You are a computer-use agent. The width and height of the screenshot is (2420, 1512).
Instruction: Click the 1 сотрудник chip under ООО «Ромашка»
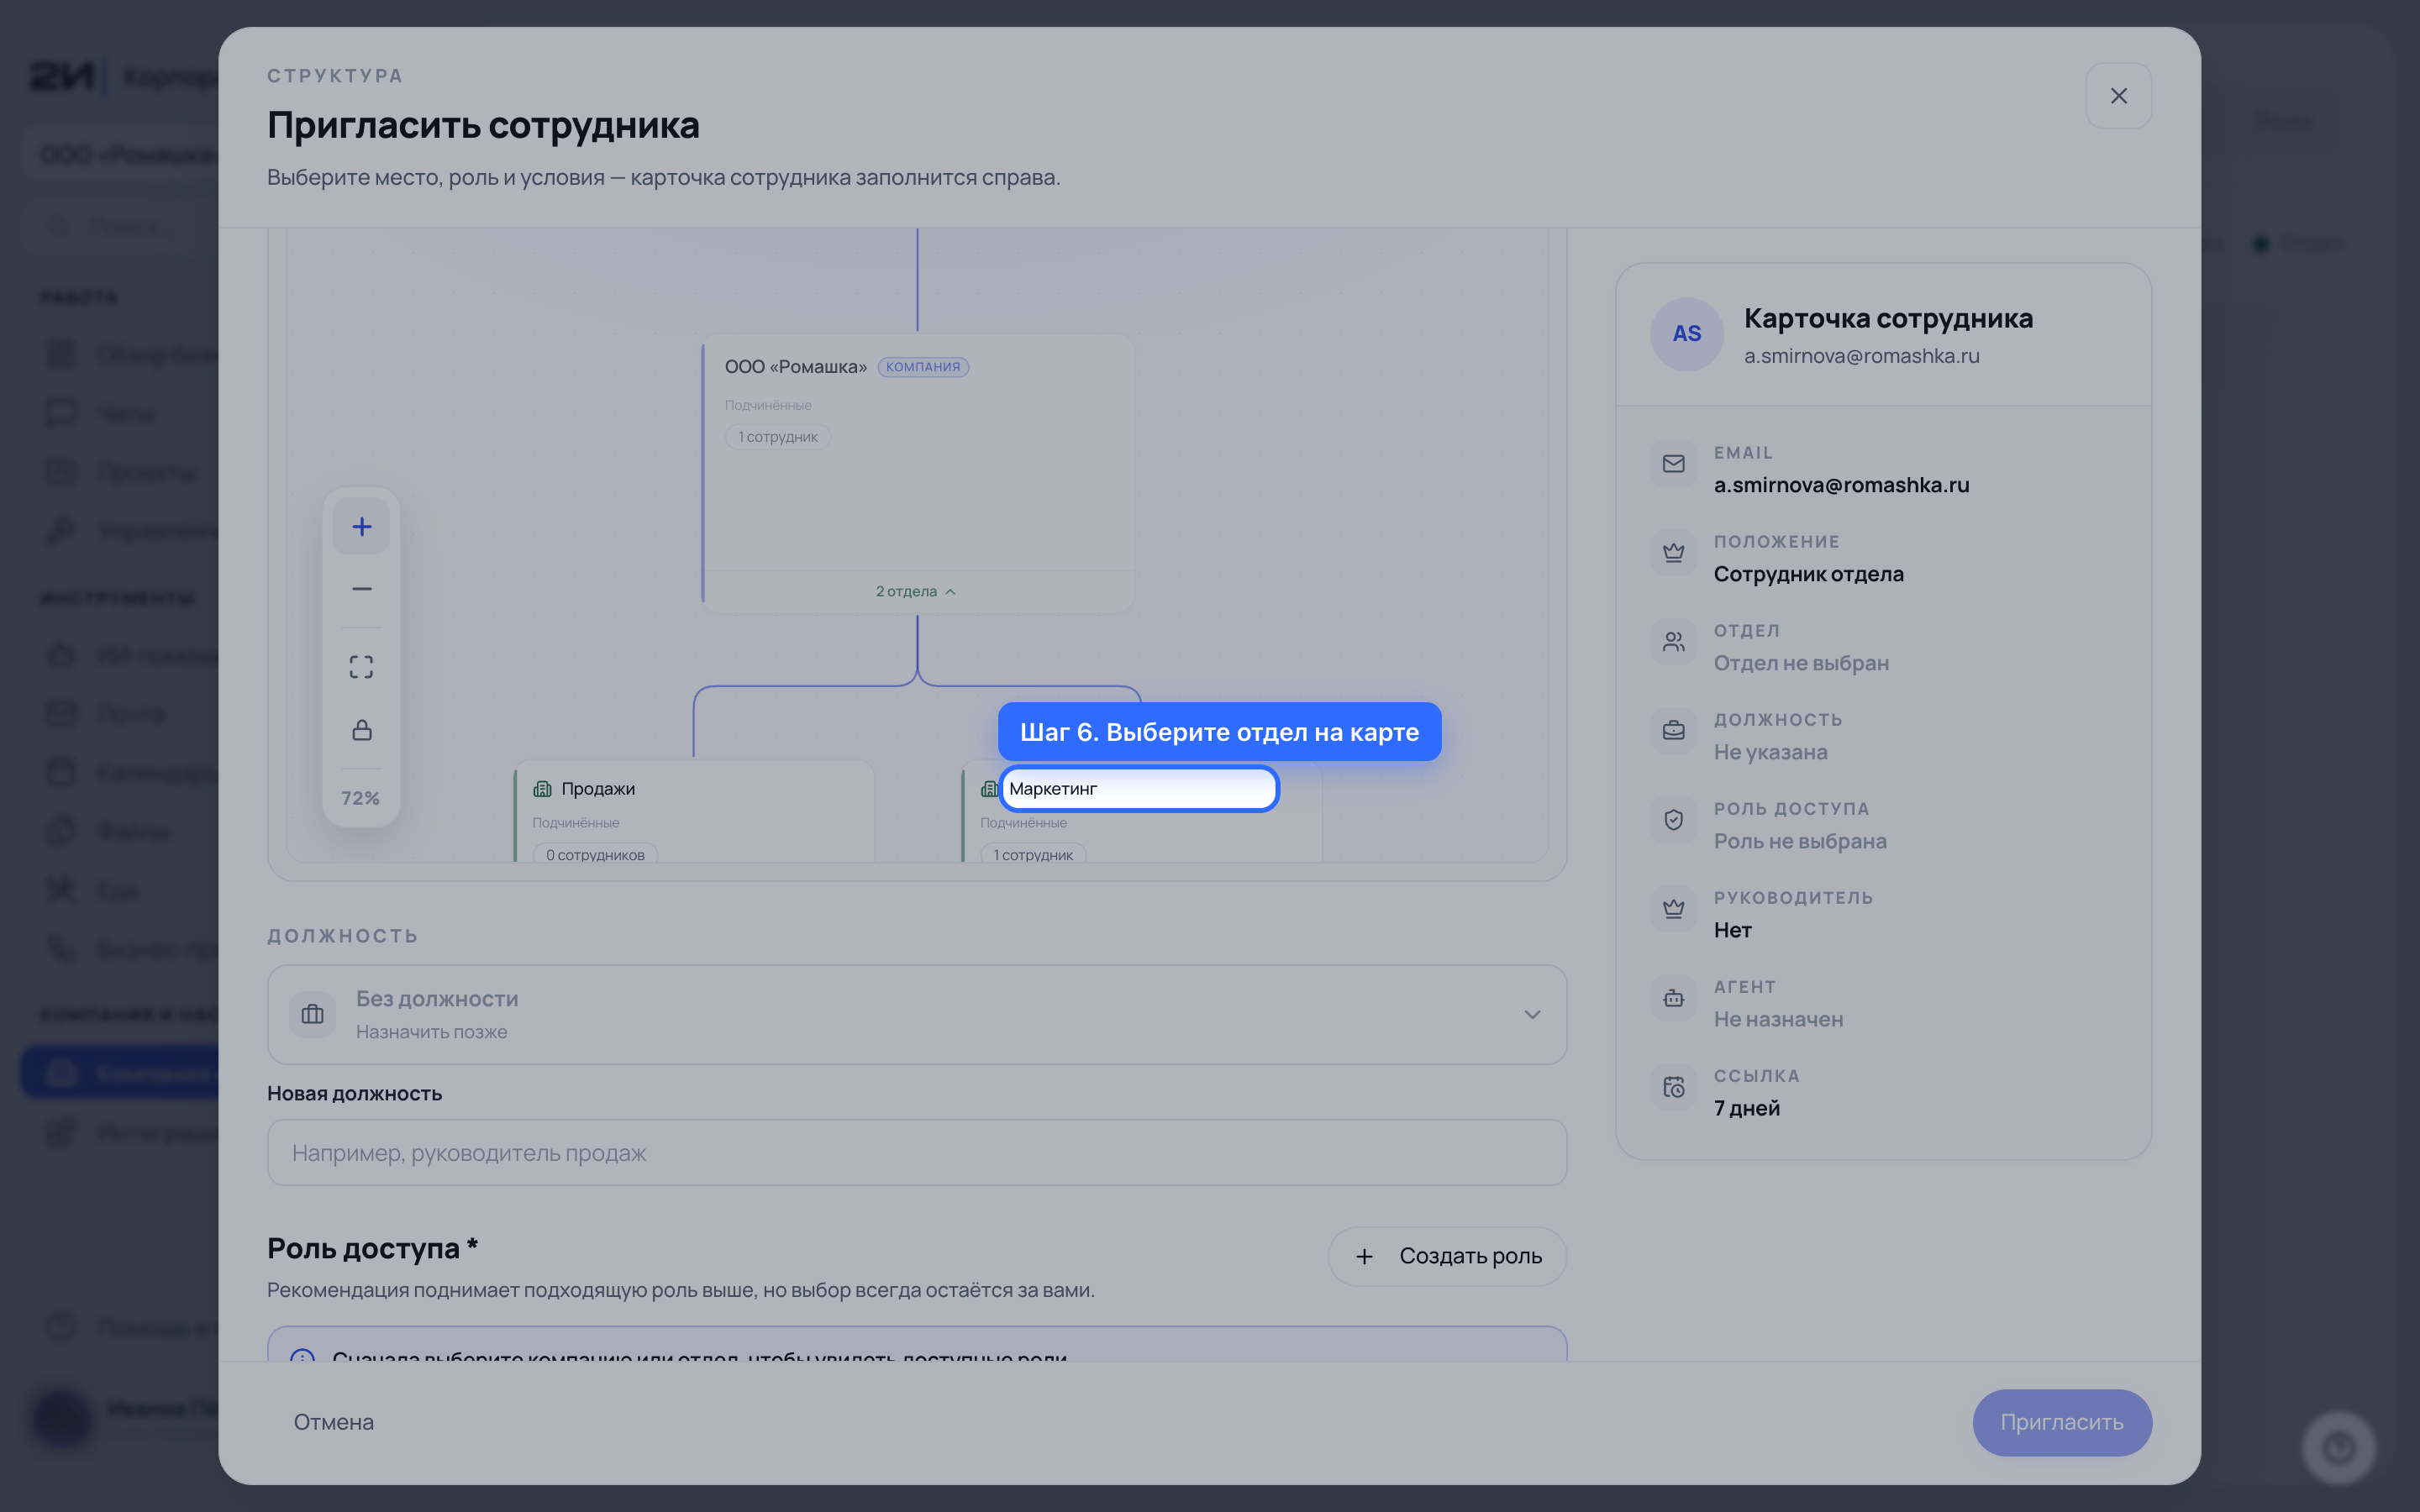[777, 437]
